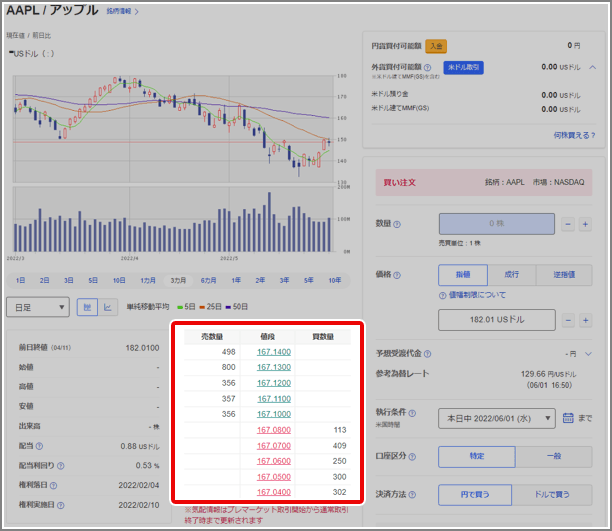
Task: Open the 何株買える? link
Action: 574,135
